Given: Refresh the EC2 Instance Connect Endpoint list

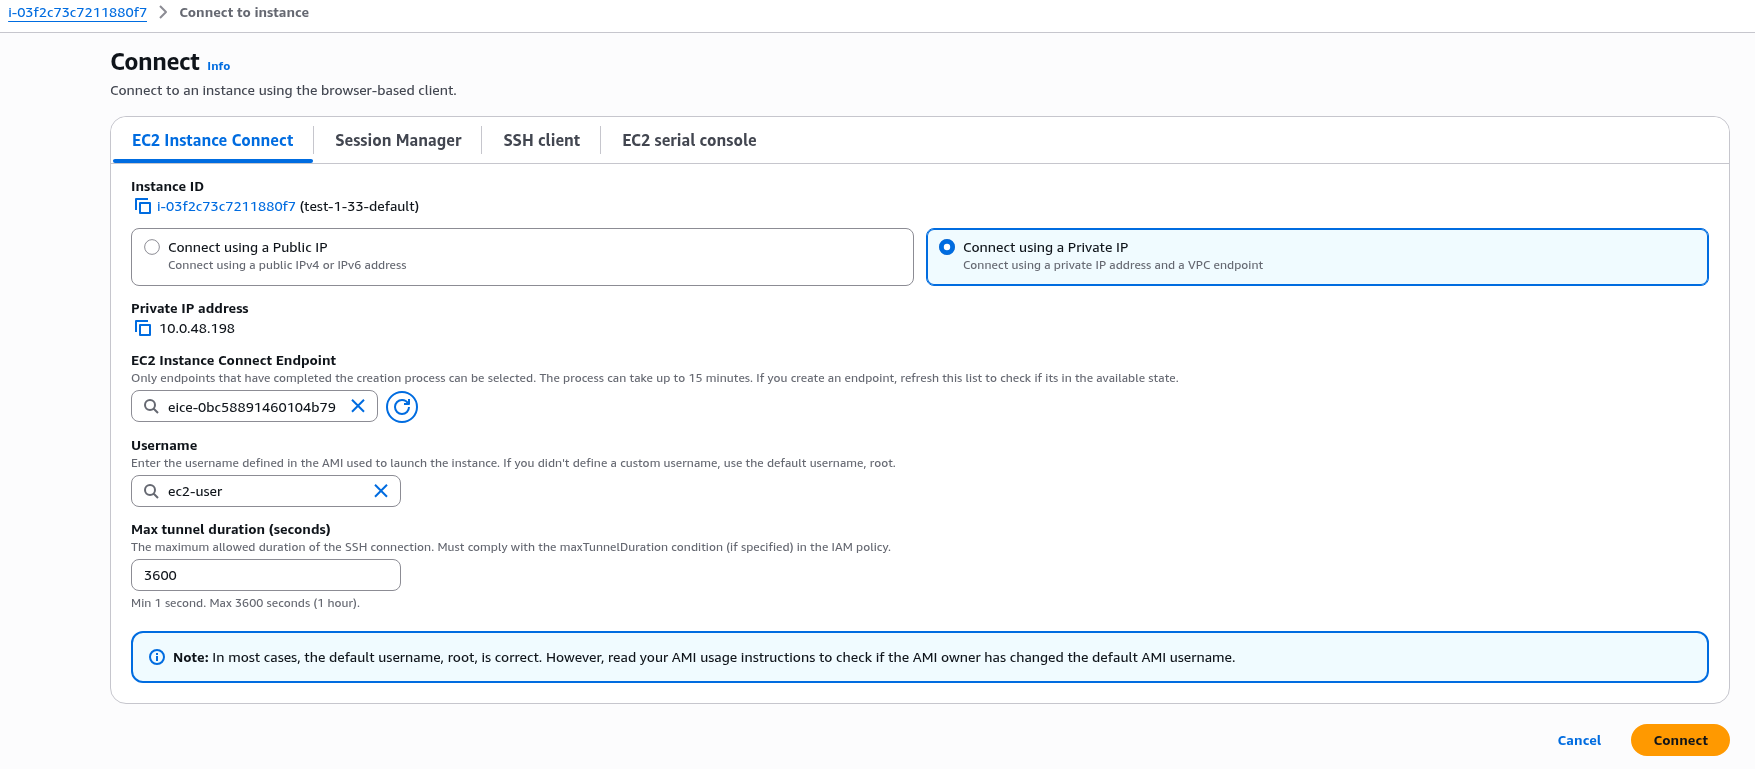Looking at the screenshot, I should tap(402, 407).
